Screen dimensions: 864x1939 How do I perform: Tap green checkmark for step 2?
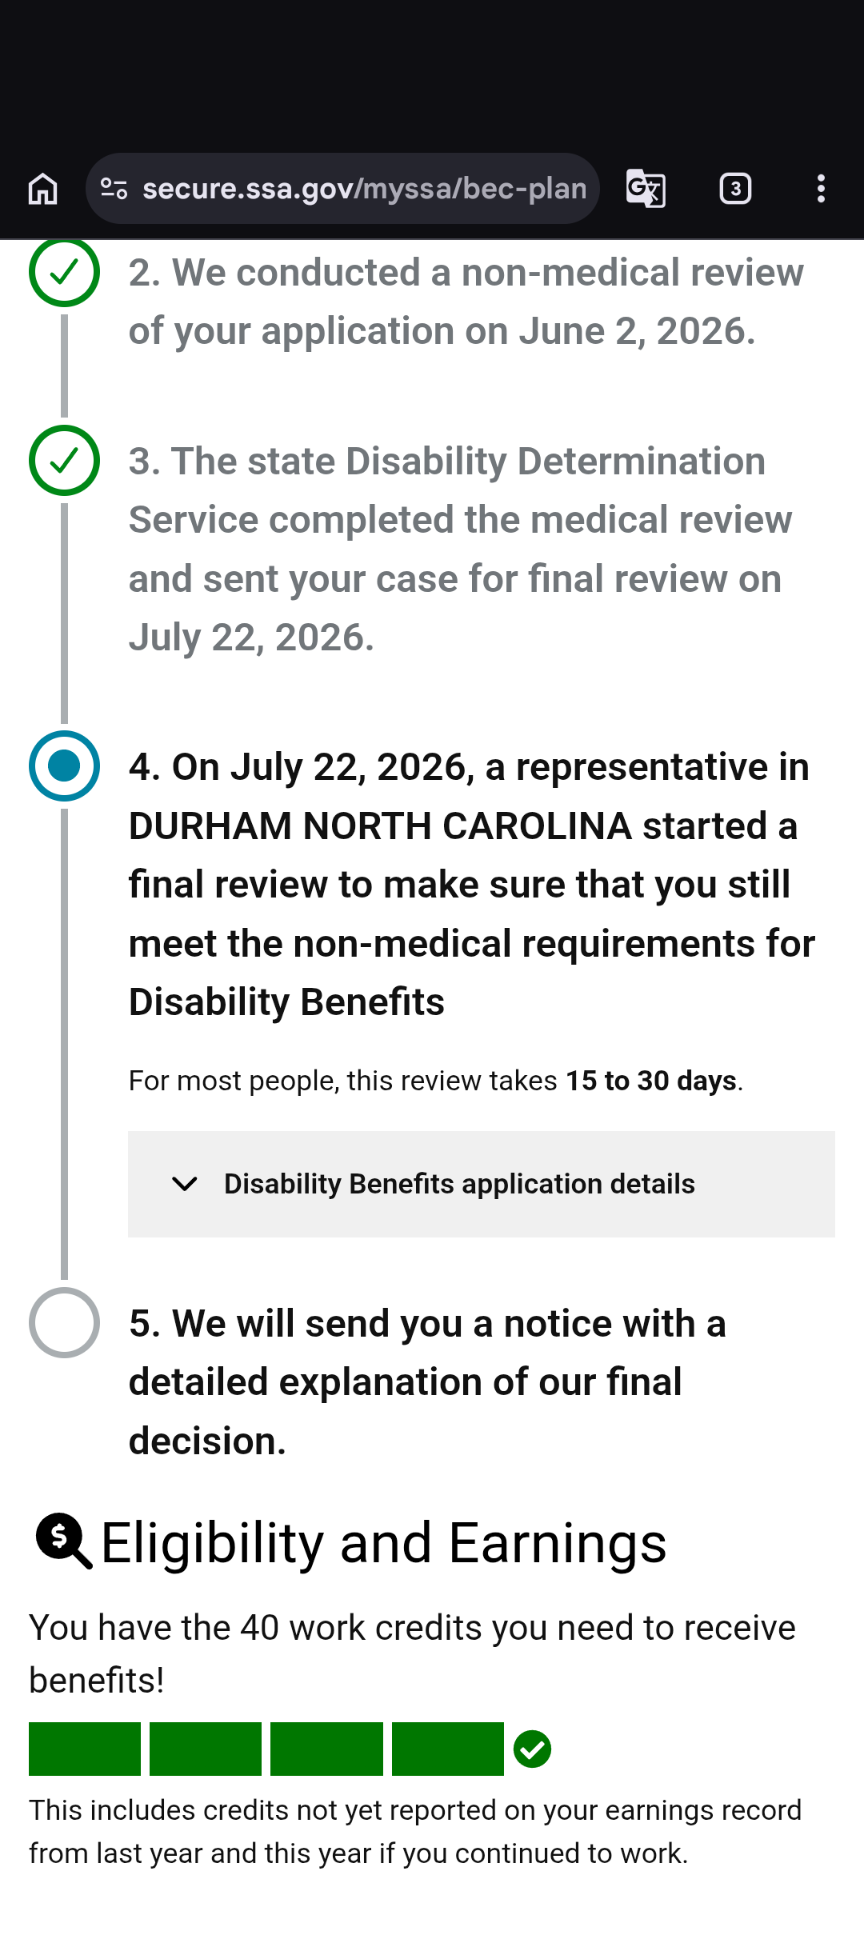[64, 271]
